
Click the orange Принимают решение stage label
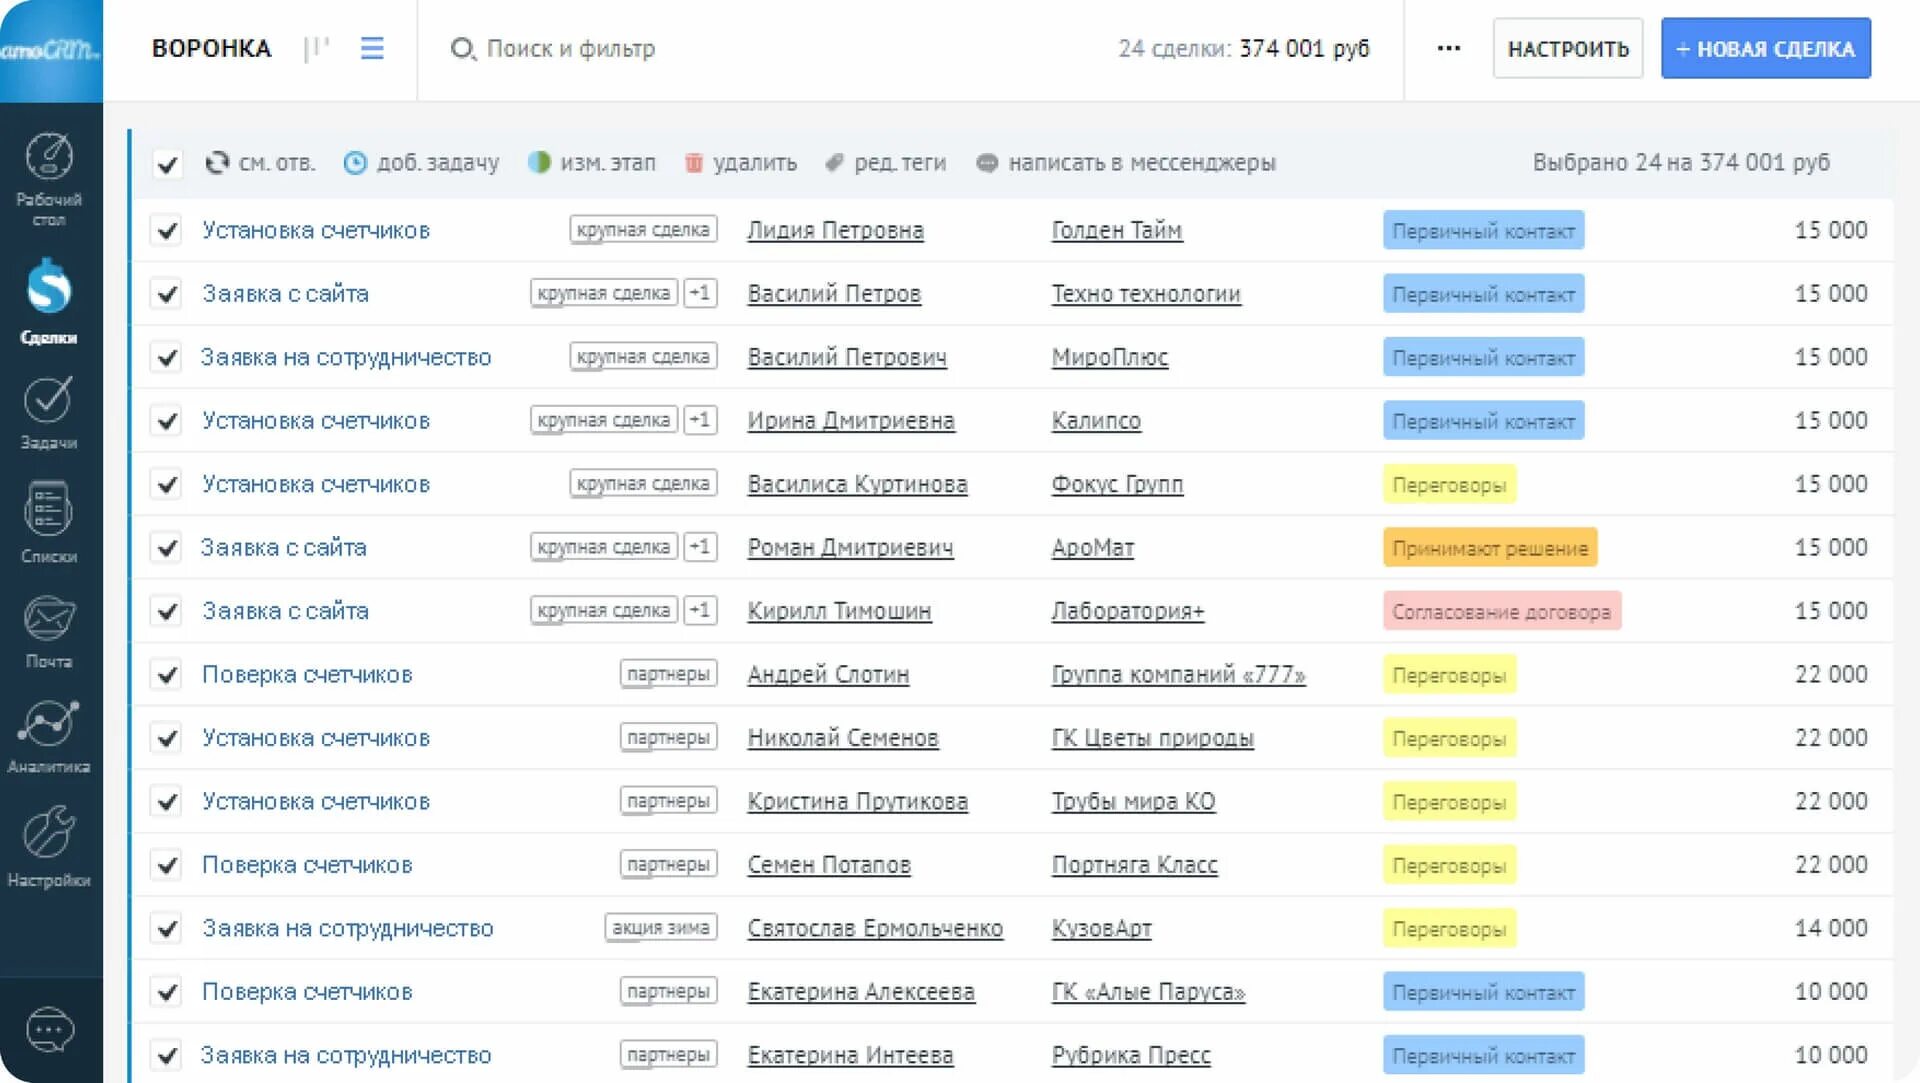click(1489, 548)
